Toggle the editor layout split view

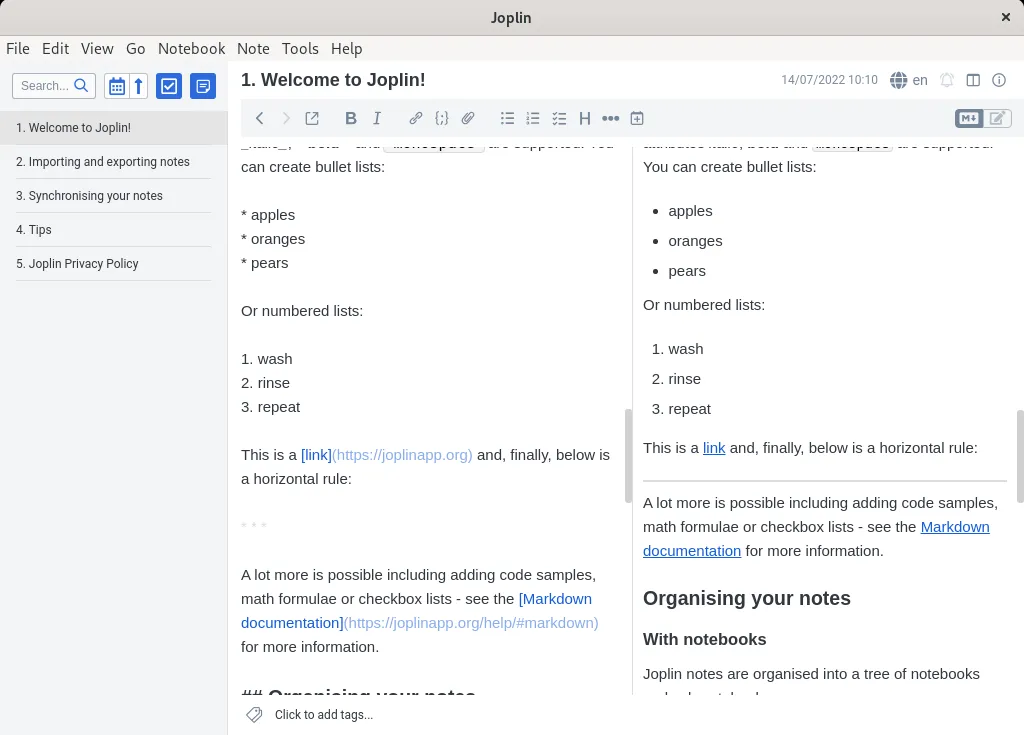click(972, 80)
